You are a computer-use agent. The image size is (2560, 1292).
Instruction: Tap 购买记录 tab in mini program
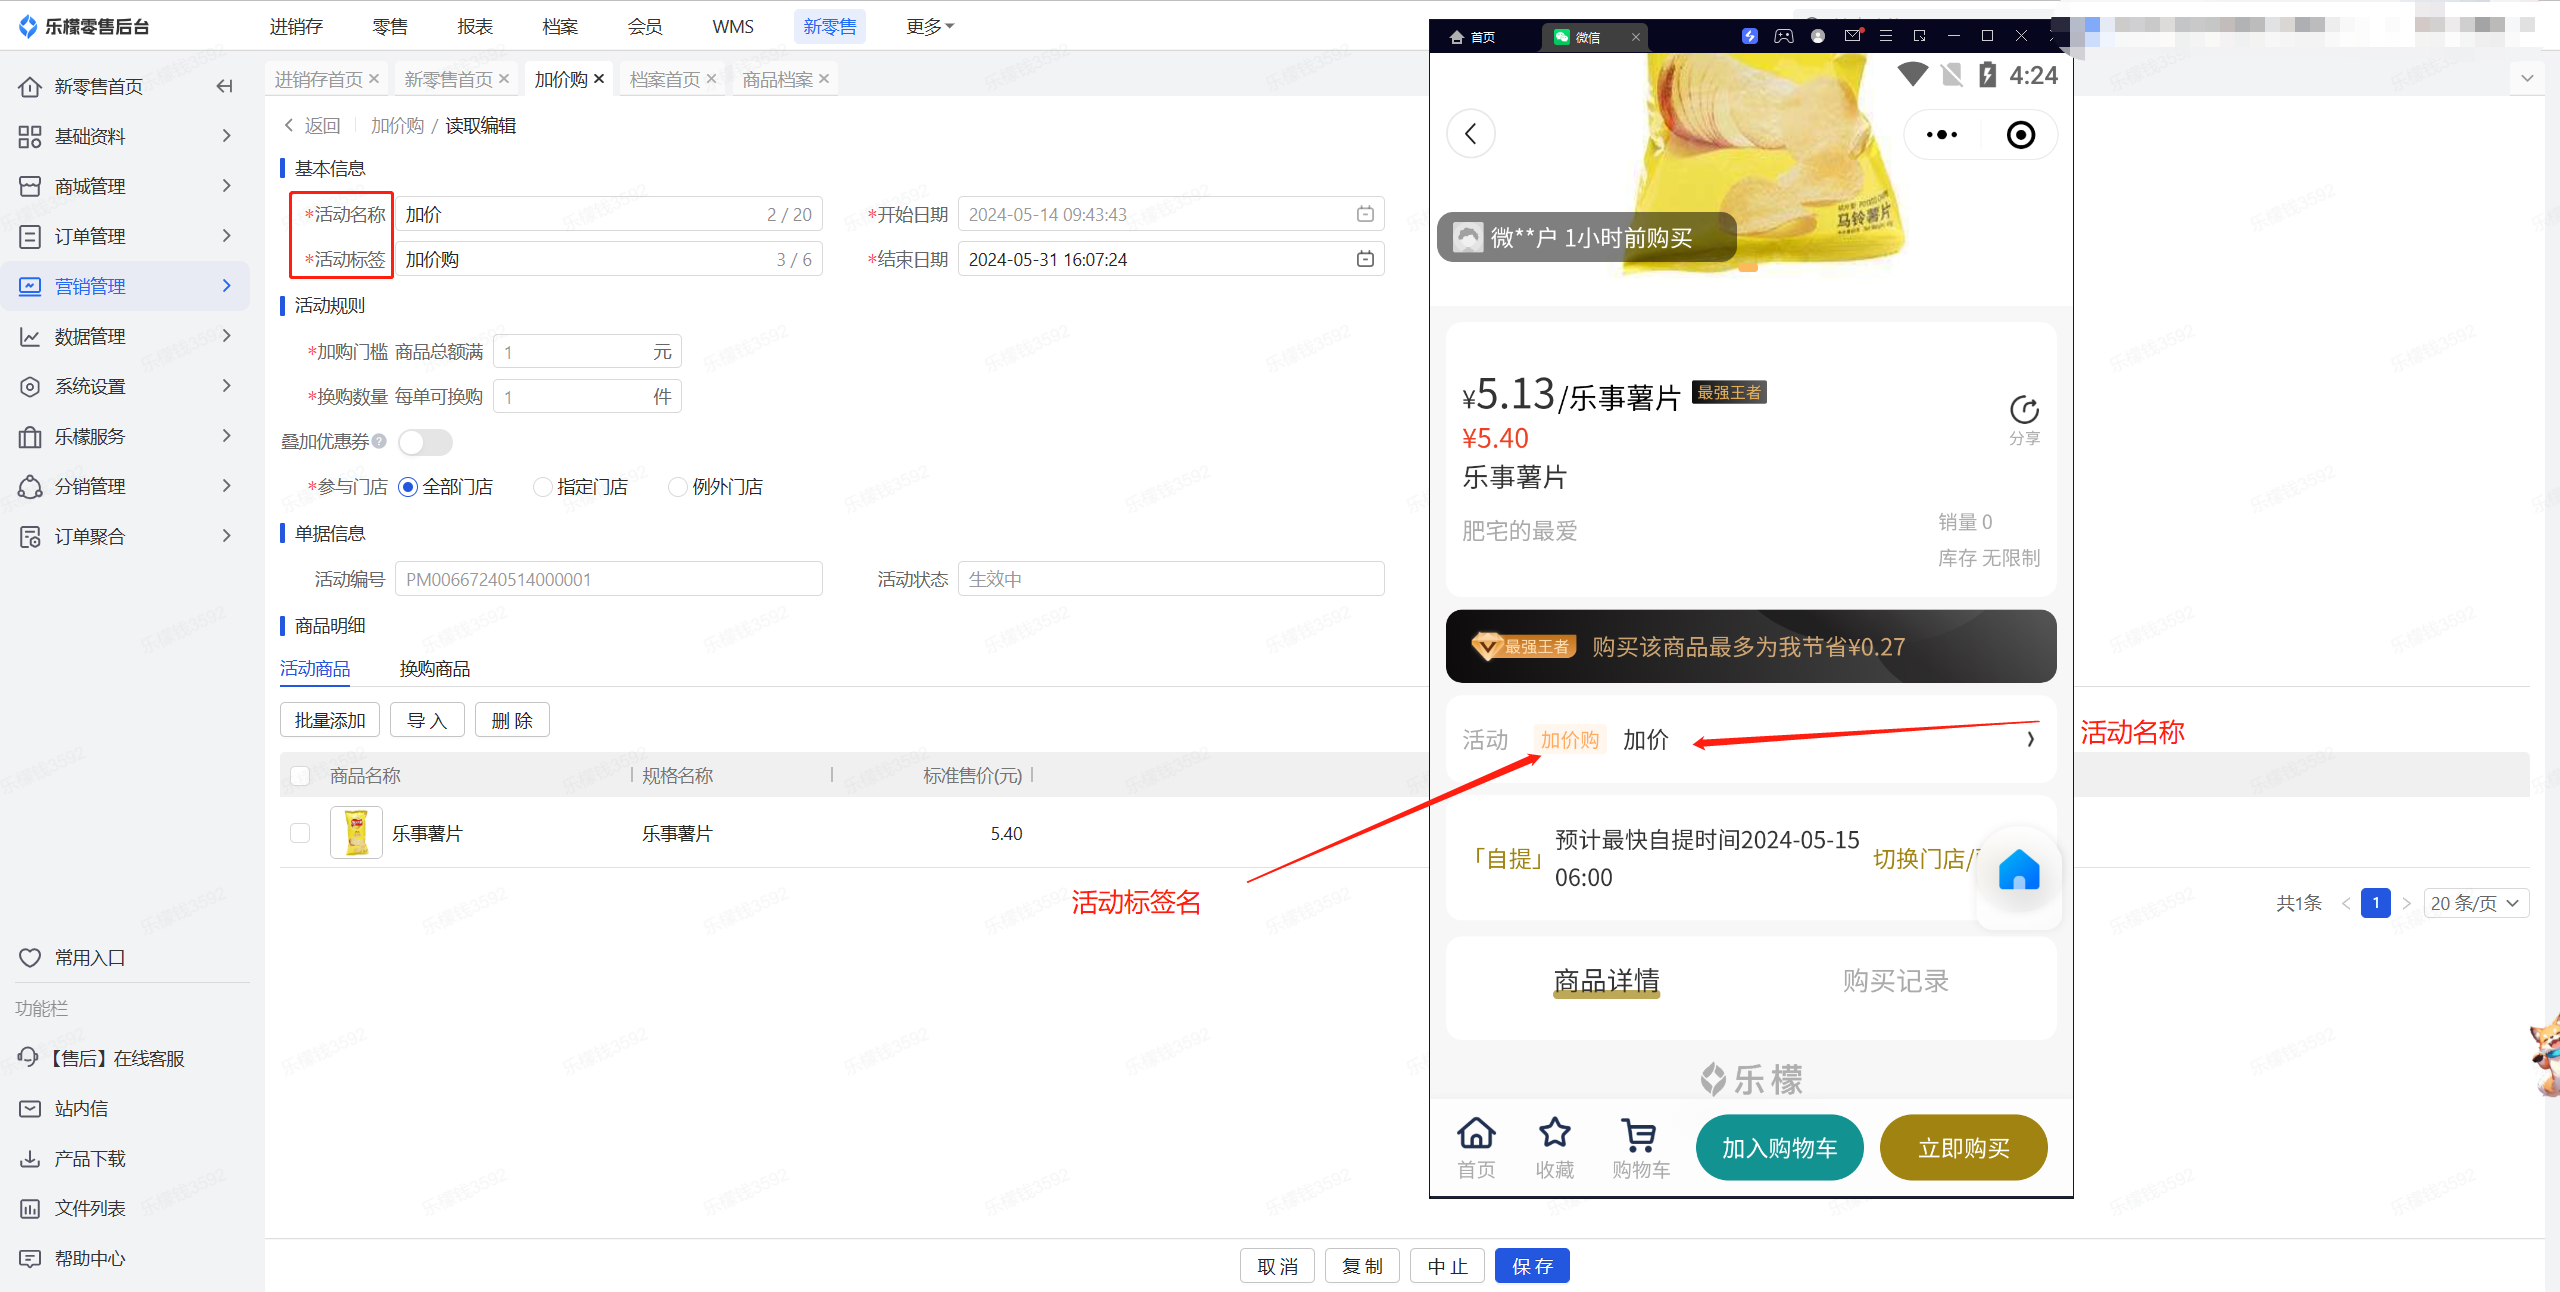(1896, 981)
